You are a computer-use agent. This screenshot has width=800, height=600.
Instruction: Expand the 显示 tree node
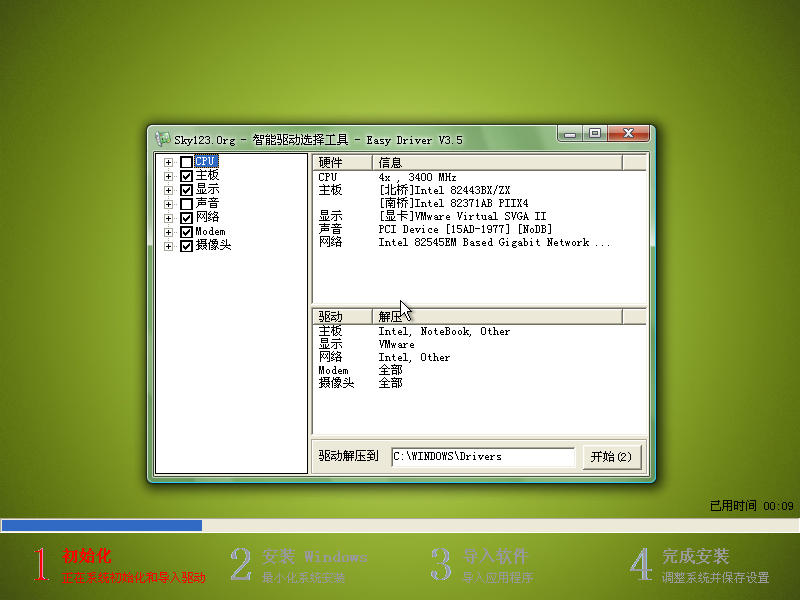tap(168, 190)
